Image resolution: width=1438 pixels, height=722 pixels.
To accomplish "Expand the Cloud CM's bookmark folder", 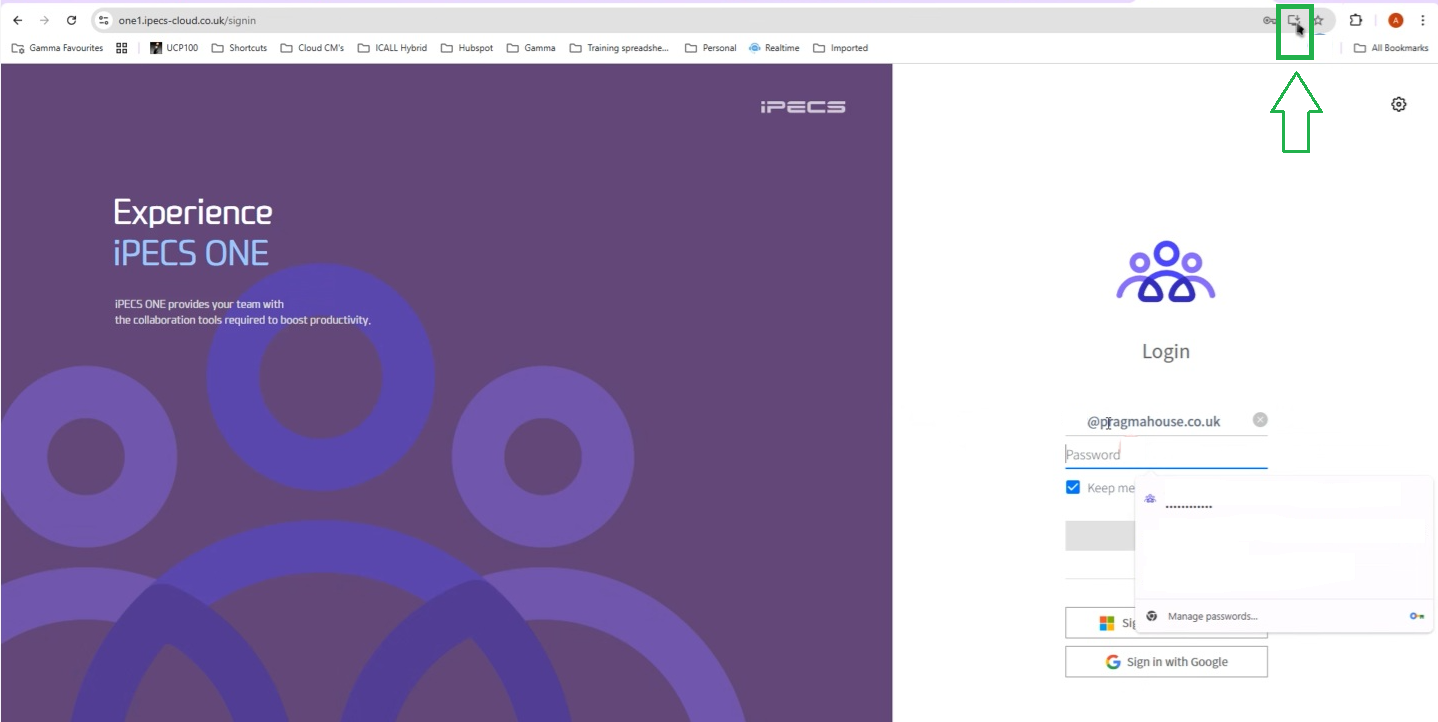I will [312, 48].
